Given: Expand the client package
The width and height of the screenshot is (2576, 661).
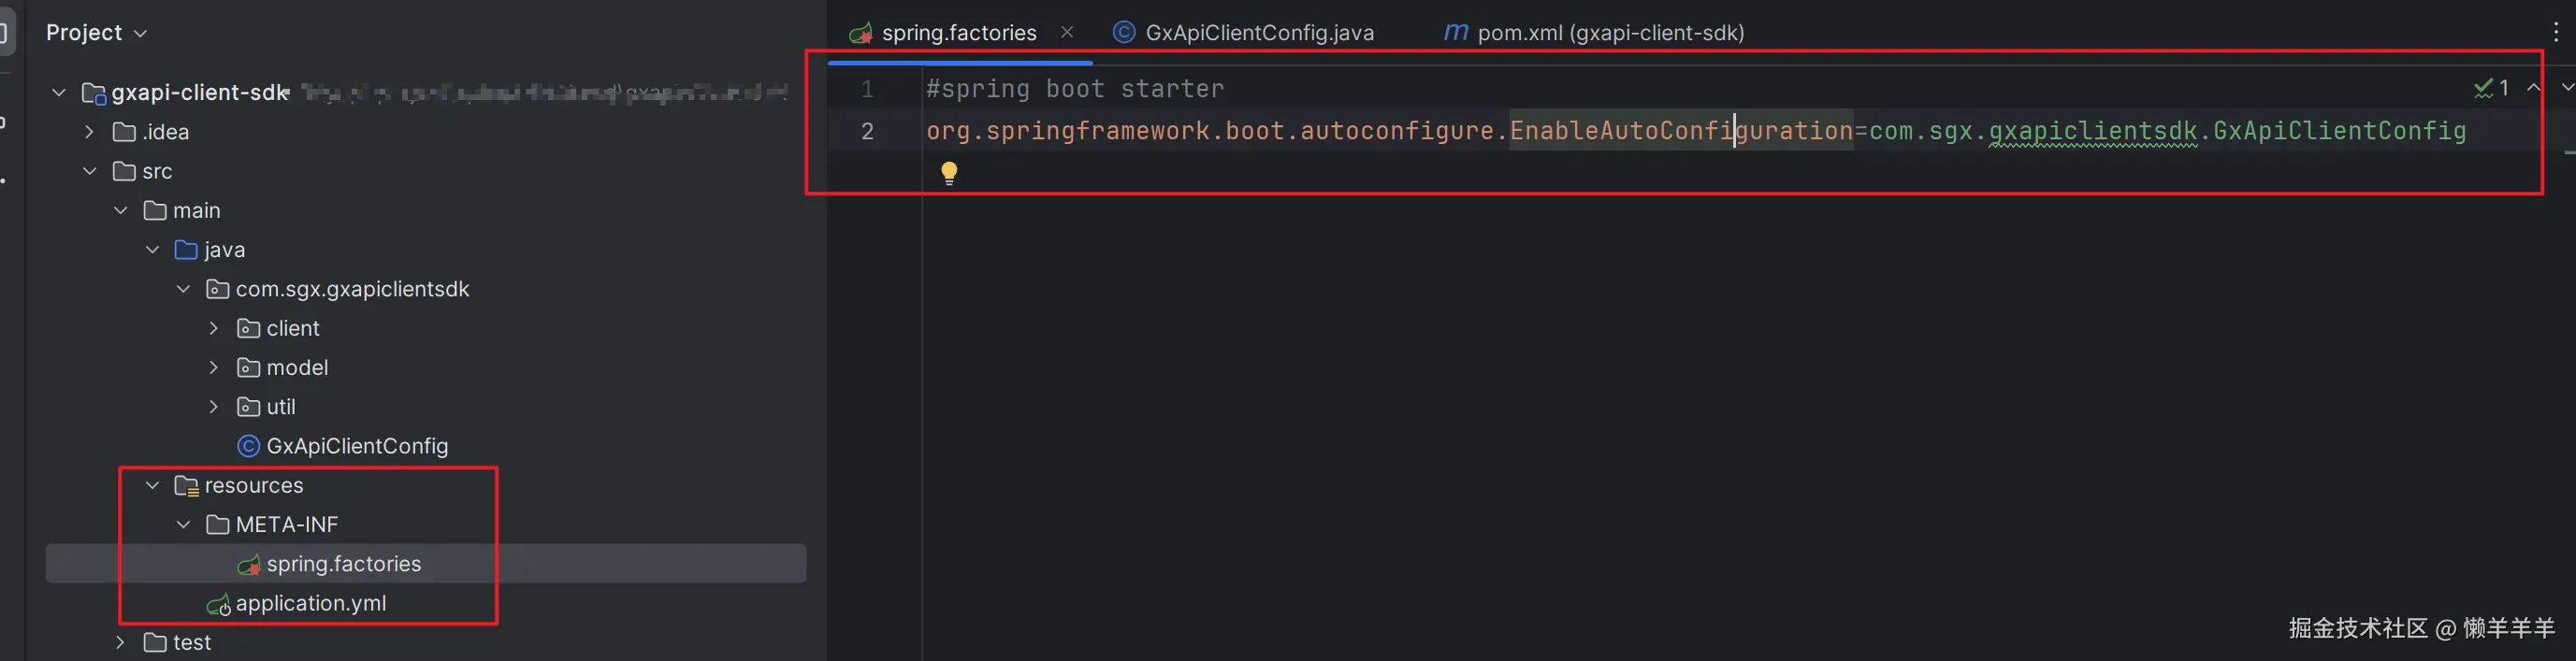Looking at the screenshot, I should (214, 328).
